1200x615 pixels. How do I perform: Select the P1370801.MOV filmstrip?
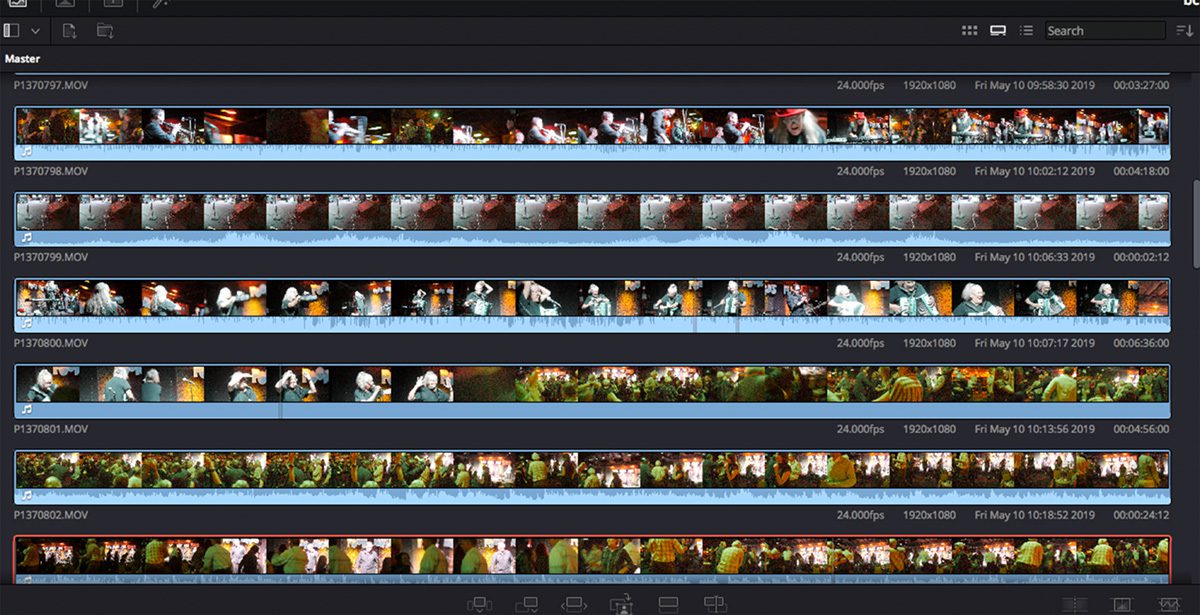[592, 477]
